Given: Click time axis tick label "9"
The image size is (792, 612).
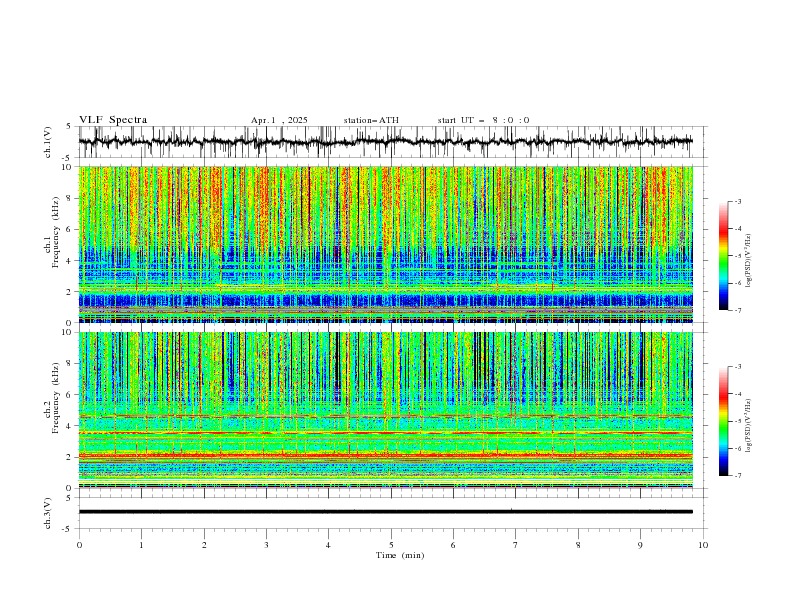Looking at the screenshot, I should point(640,545).
